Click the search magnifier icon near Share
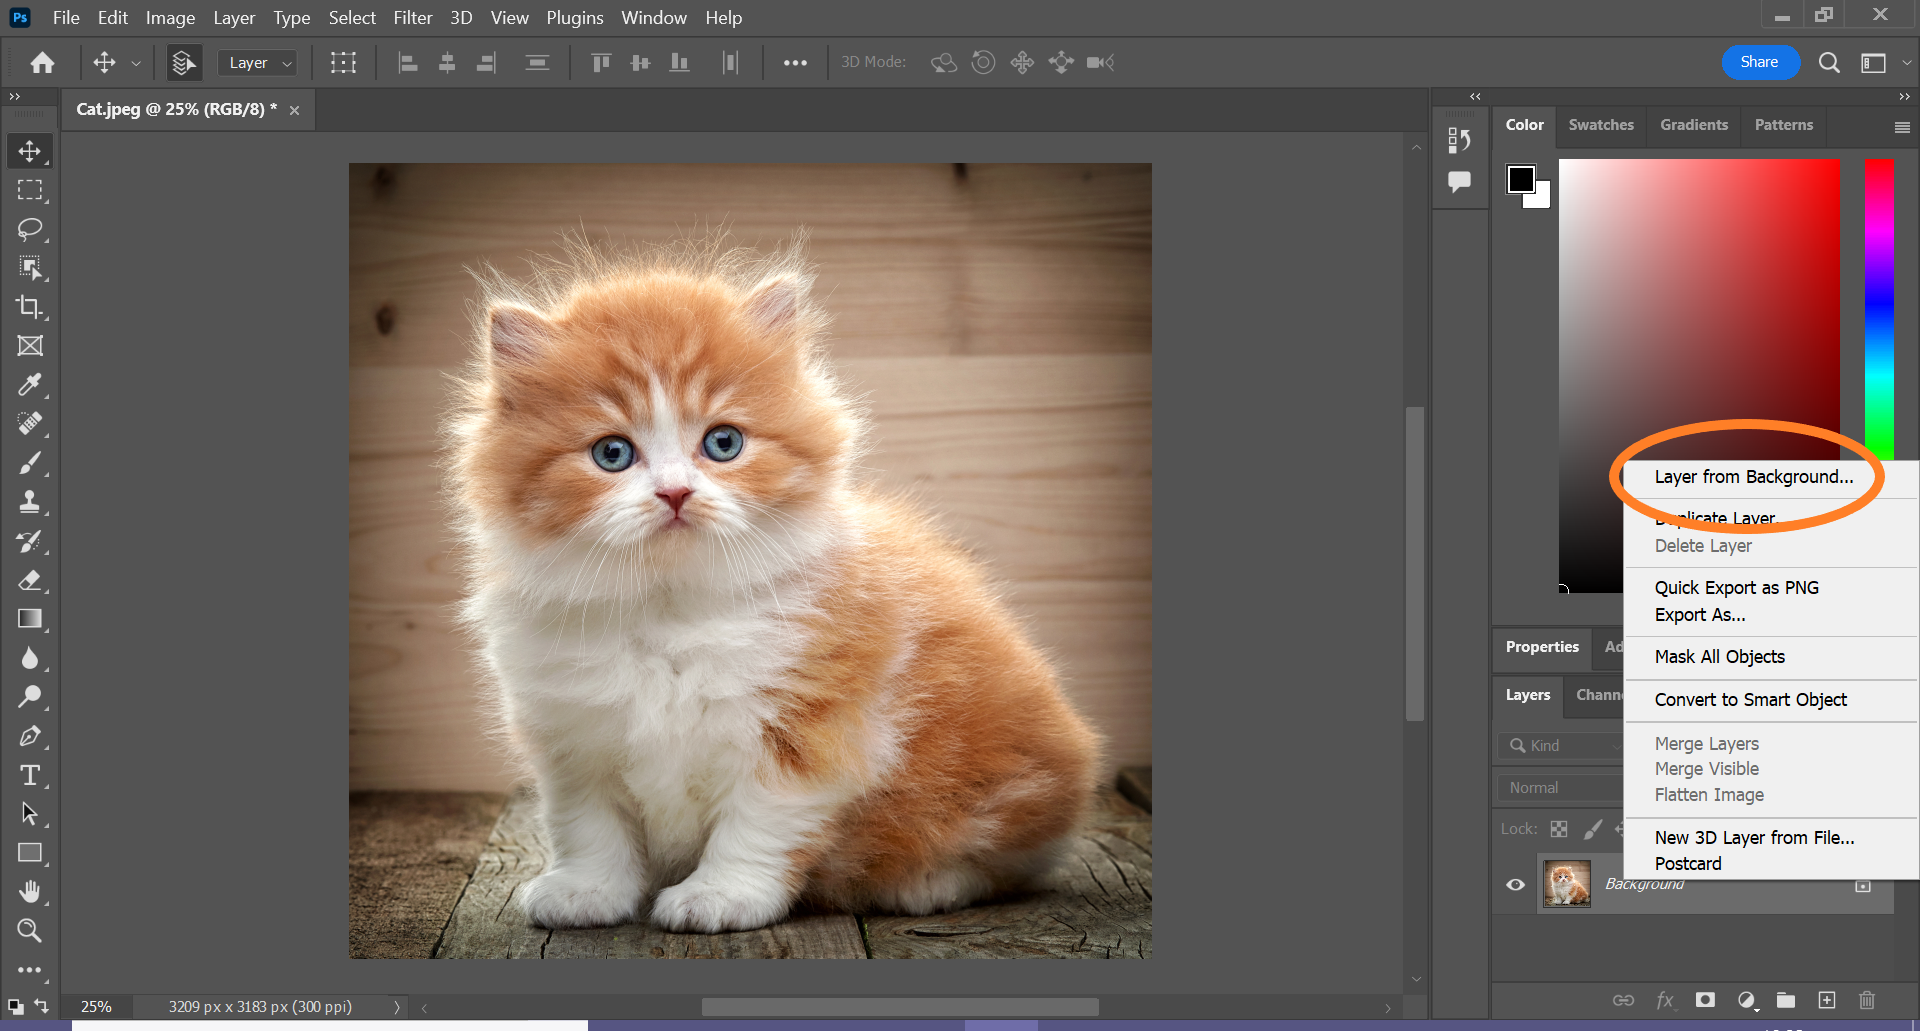 point(1829,63)
